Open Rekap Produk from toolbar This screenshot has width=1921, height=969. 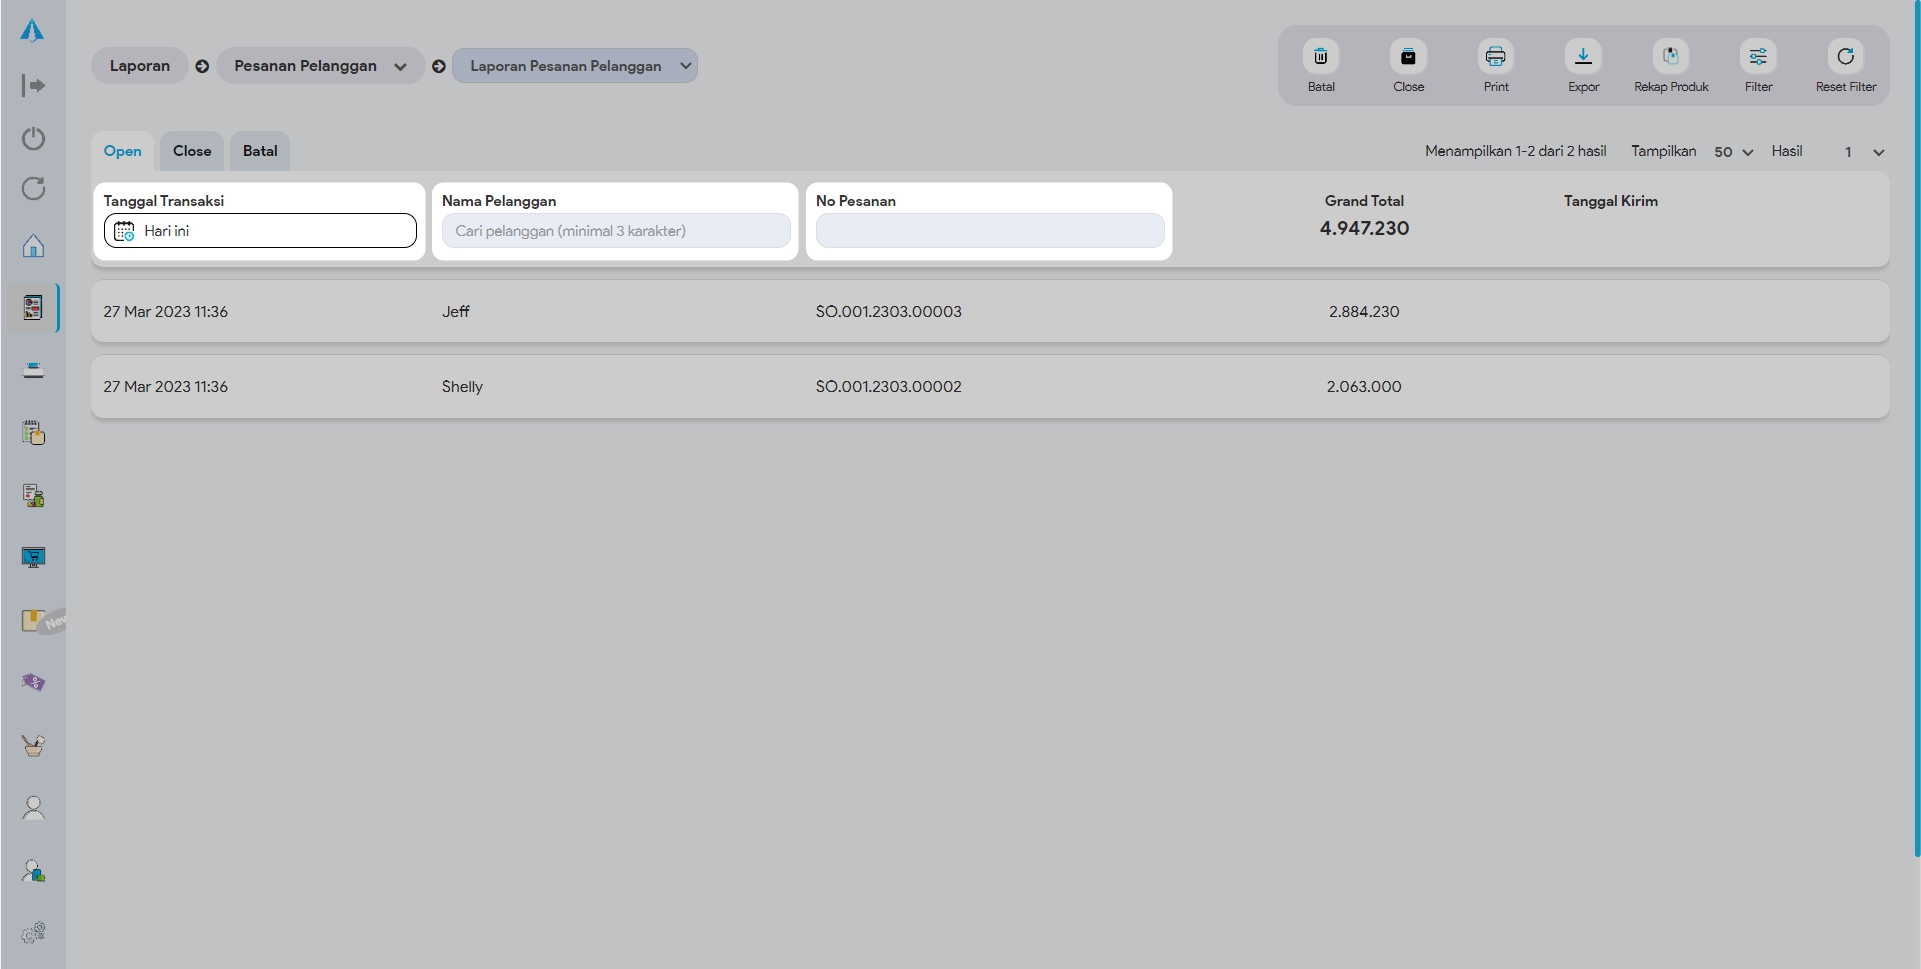coord(1670,57)
